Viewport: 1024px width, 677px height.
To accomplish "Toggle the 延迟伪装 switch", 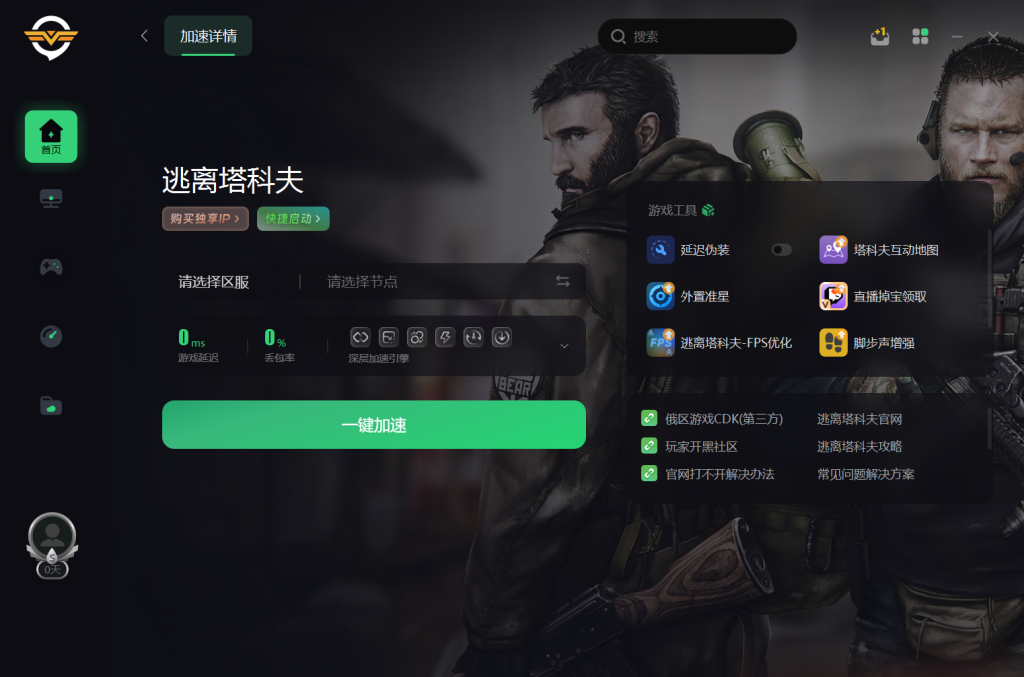I will 781,250.
